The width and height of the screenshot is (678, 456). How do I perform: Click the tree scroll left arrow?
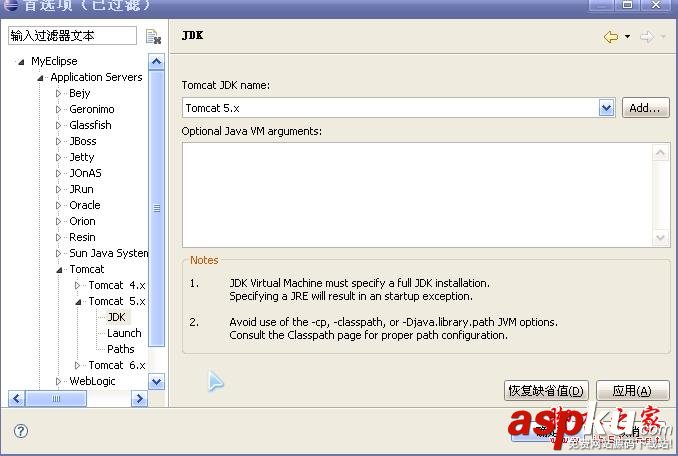pyautogui.click(x=16, y=399)
